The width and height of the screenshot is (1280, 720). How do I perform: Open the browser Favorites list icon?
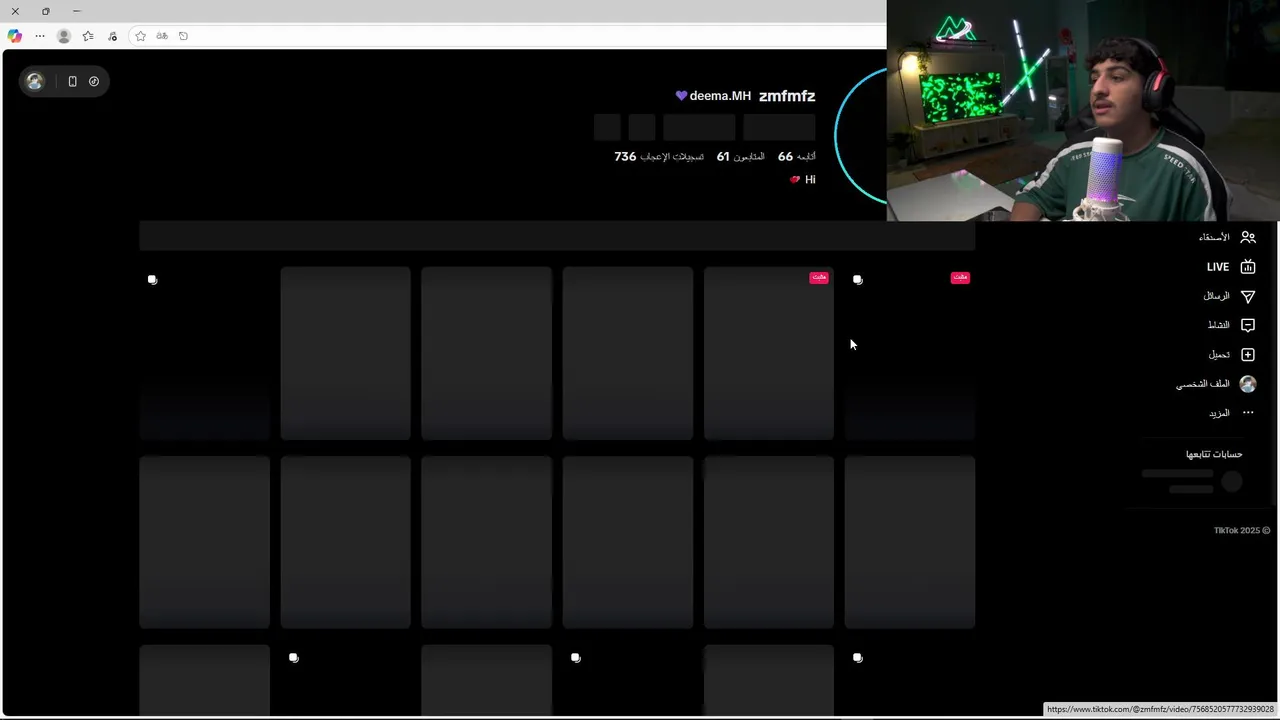tap(88, 36)
